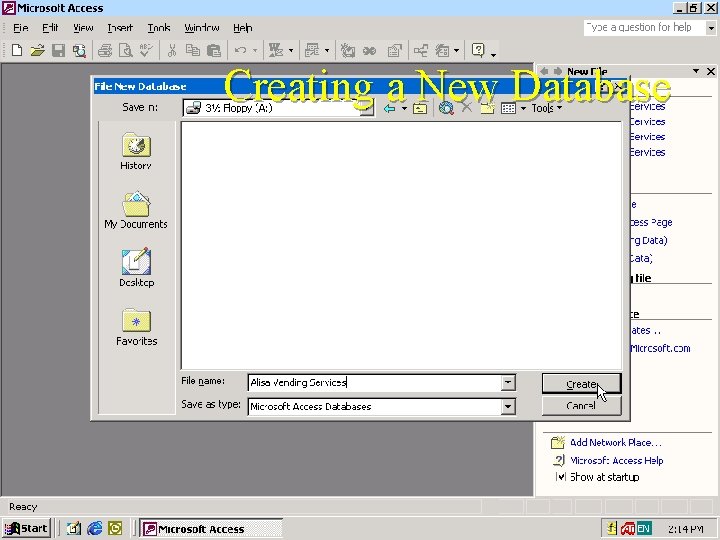Expand the Save as type dropdown arrow
This screenshot has width=720, height=540.
pos(508,406)
